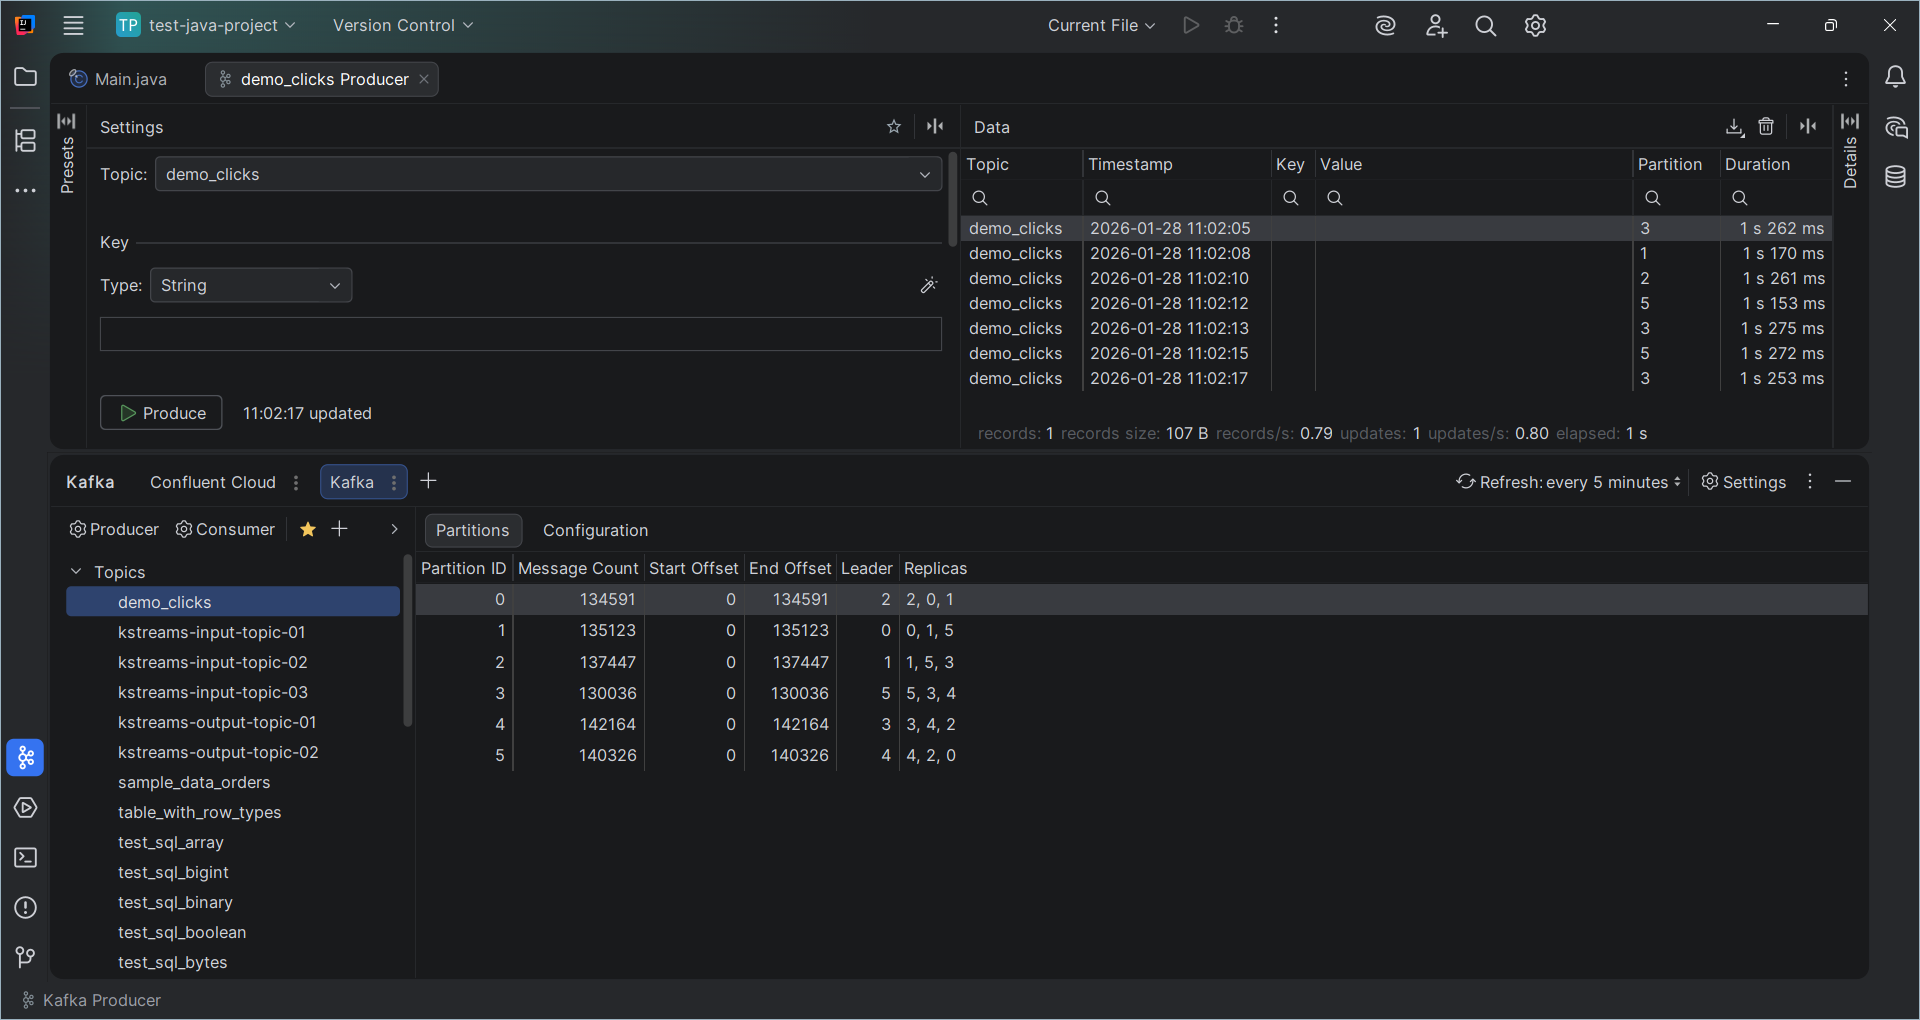Open the AI Assistant icon
Image resolution: width=1920 pixels, height=1020 pixels.
coord(1897,127)
